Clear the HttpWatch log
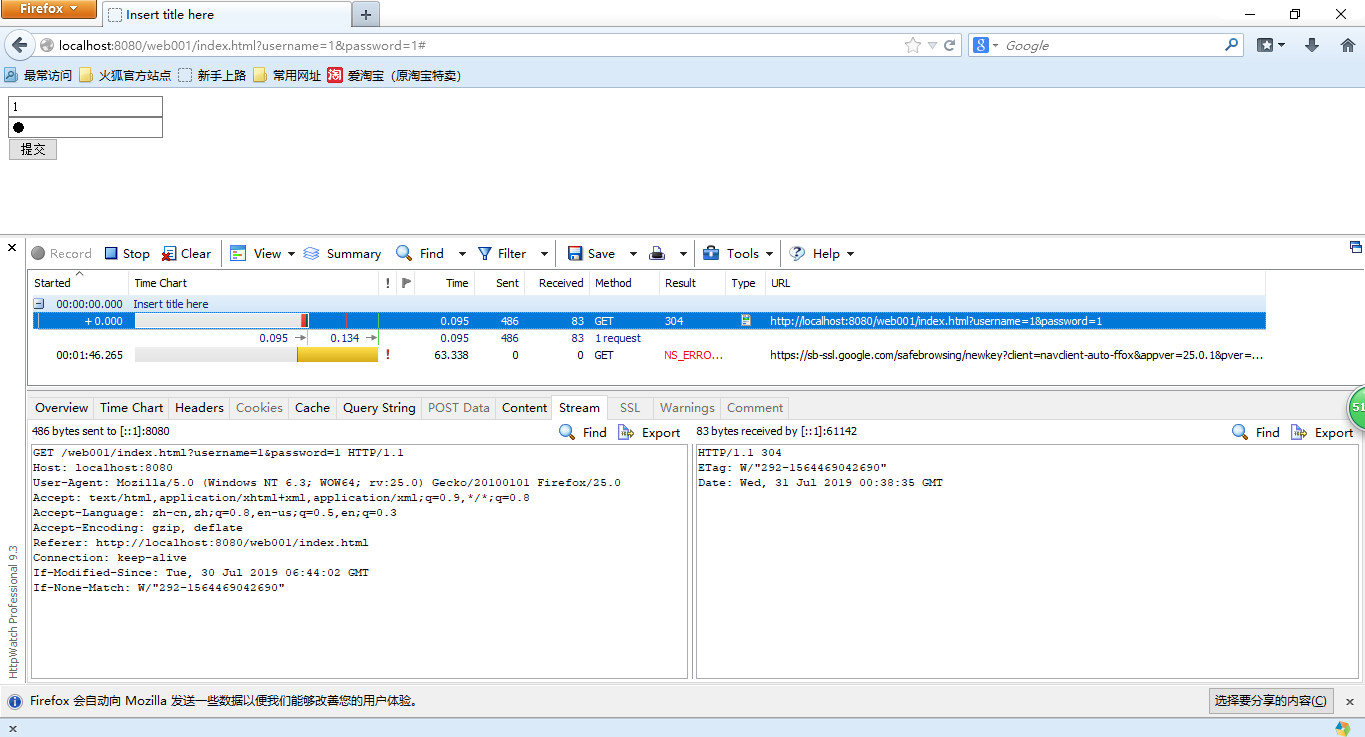The width and height of the screenshot is (1365, 737). point(186,253)
